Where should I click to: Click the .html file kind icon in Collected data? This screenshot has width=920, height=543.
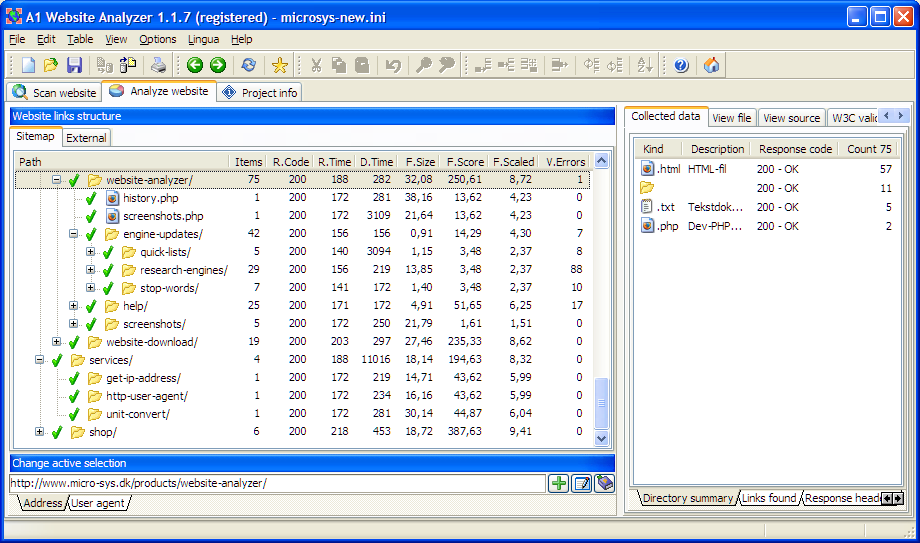tap(647, 169)
